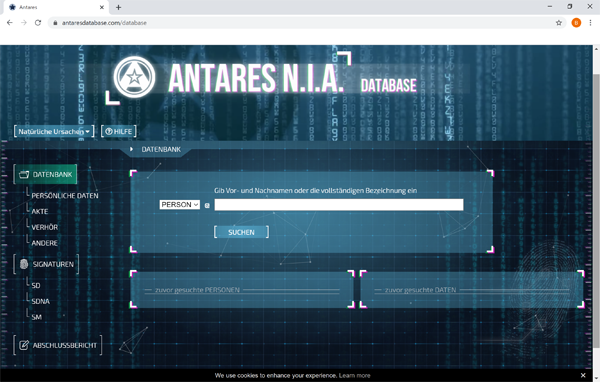Click the breadcrumb triangle arrow before DATENBANK
600x382 pixels.
(x=131, y=149)
